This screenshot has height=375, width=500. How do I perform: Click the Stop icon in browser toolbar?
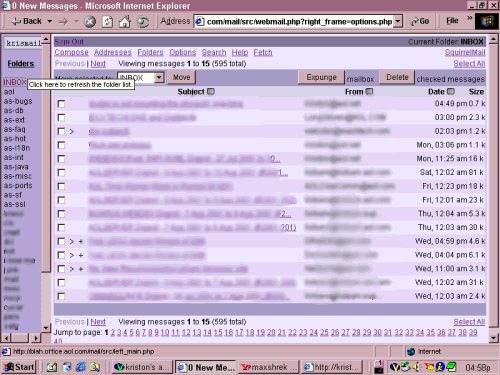pyautogui.click(x=89, y=22)
